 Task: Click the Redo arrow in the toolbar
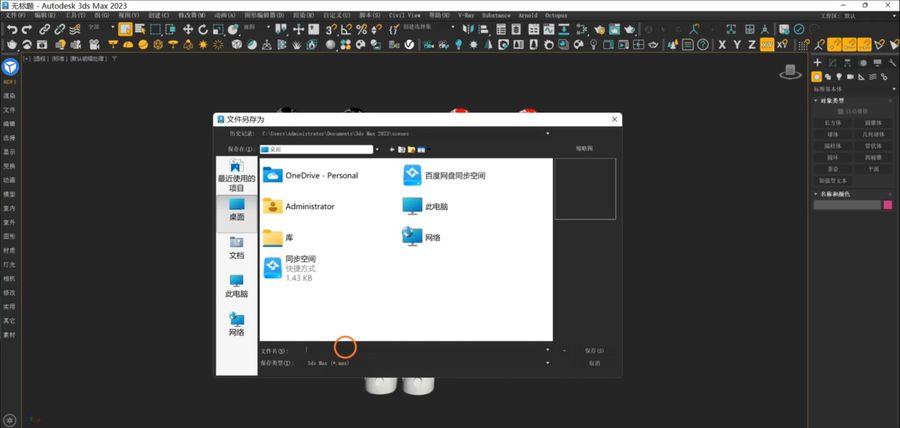click(27, 29)
